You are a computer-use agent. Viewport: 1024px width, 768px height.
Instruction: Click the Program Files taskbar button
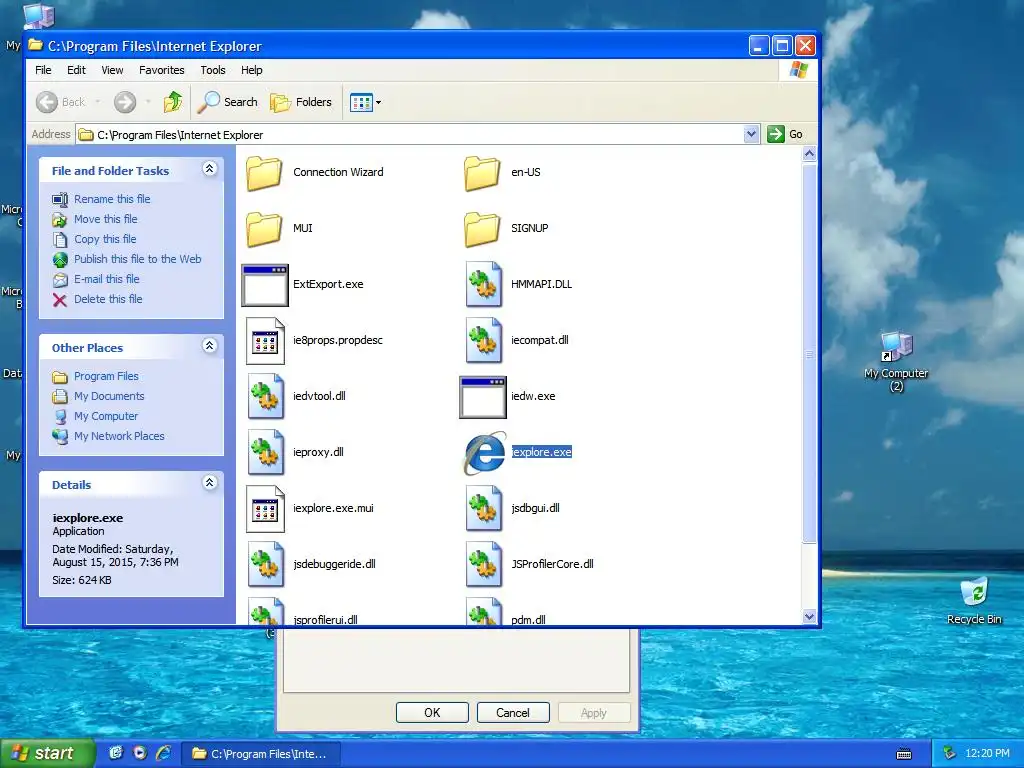[x=260, y=754]
